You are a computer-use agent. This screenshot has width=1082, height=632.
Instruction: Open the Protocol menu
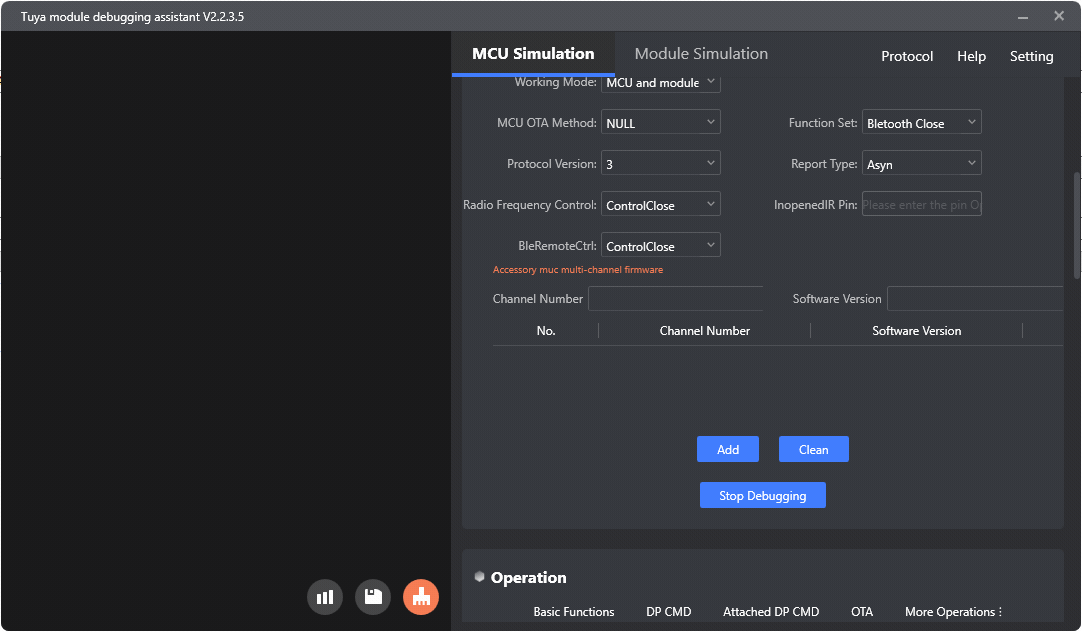coord(906,56)
